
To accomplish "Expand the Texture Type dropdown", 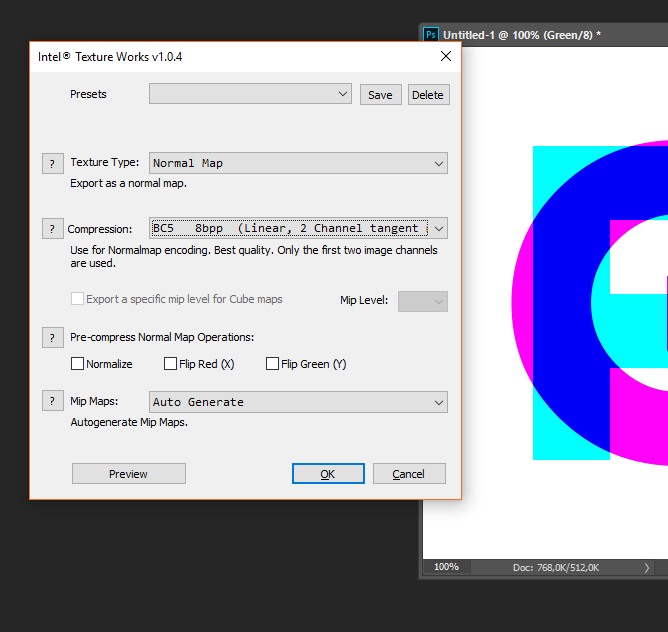I will (298, 163).
